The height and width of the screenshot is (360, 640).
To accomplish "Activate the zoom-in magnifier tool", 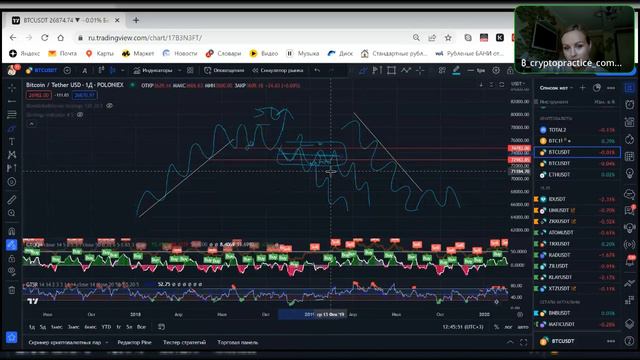I will click(12, 213).
